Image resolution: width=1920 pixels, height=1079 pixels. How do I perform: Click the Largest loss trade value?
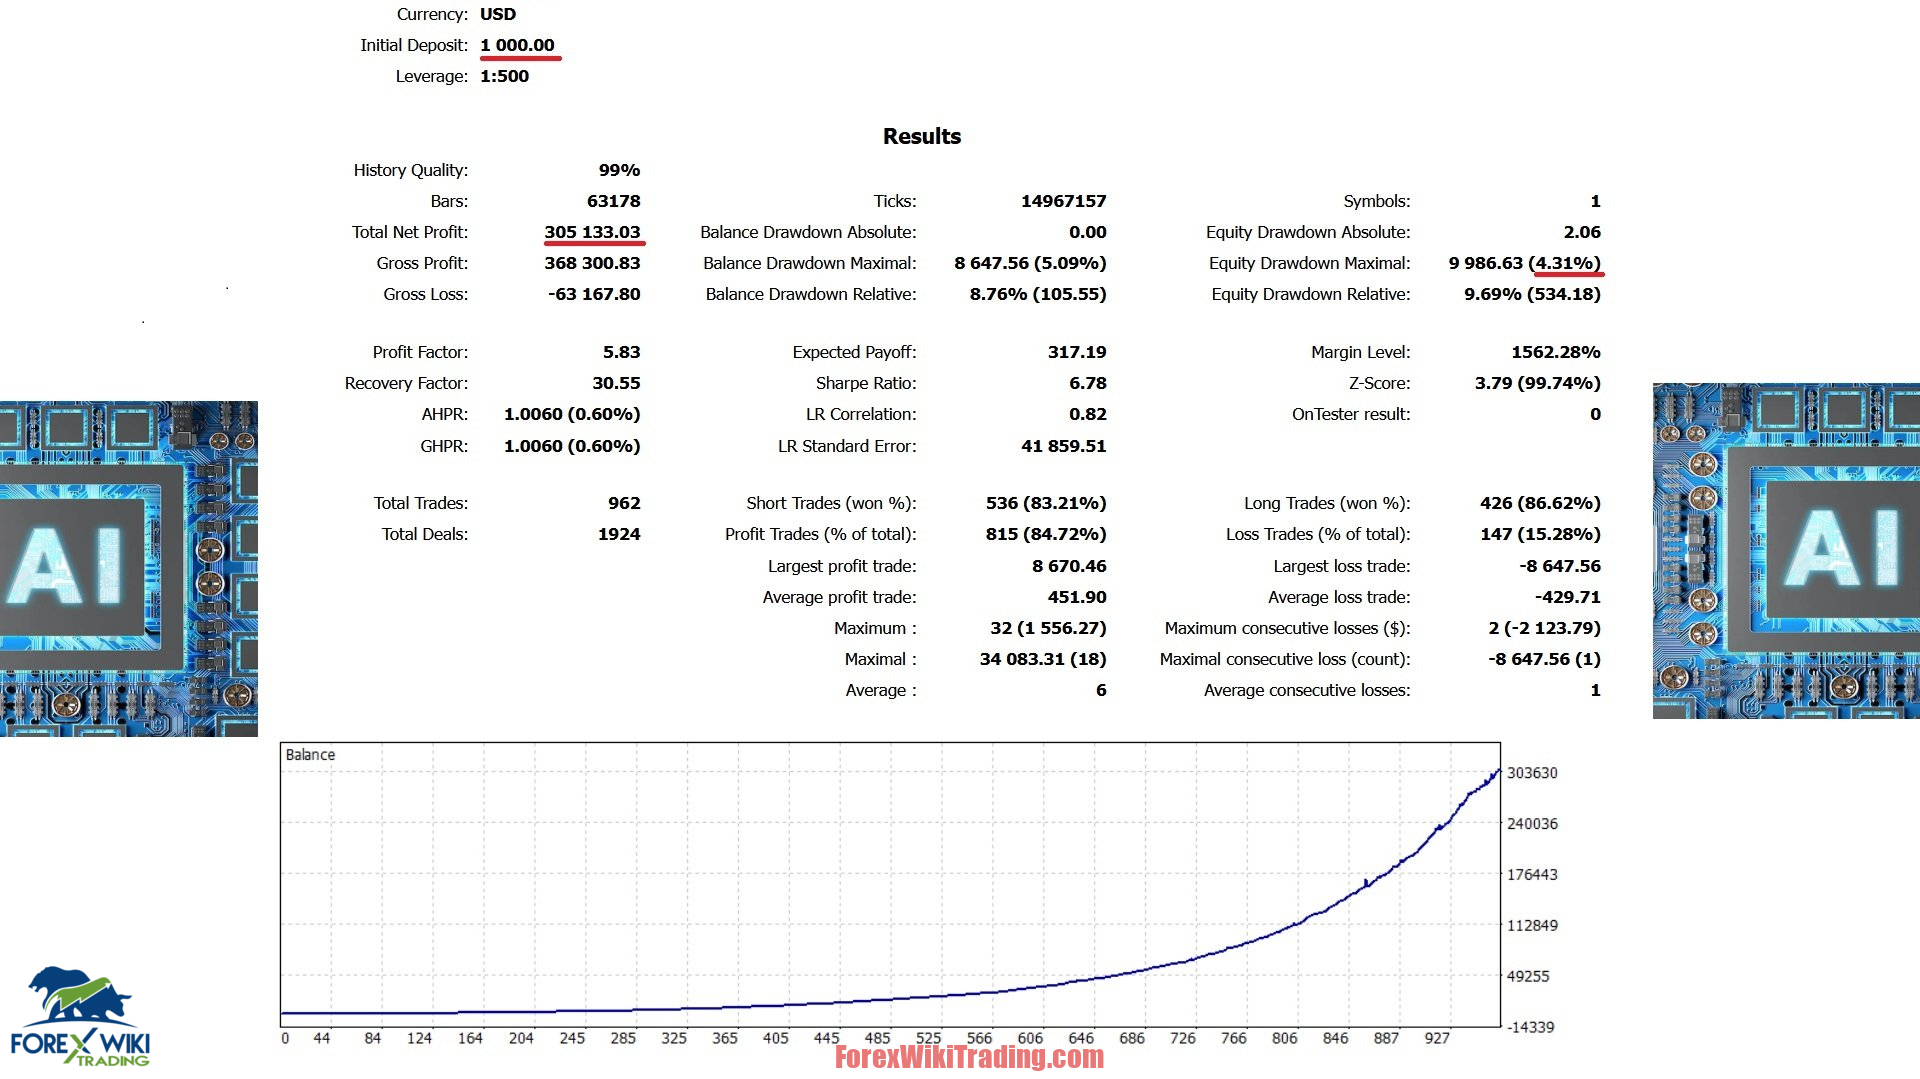[1559, 566]
